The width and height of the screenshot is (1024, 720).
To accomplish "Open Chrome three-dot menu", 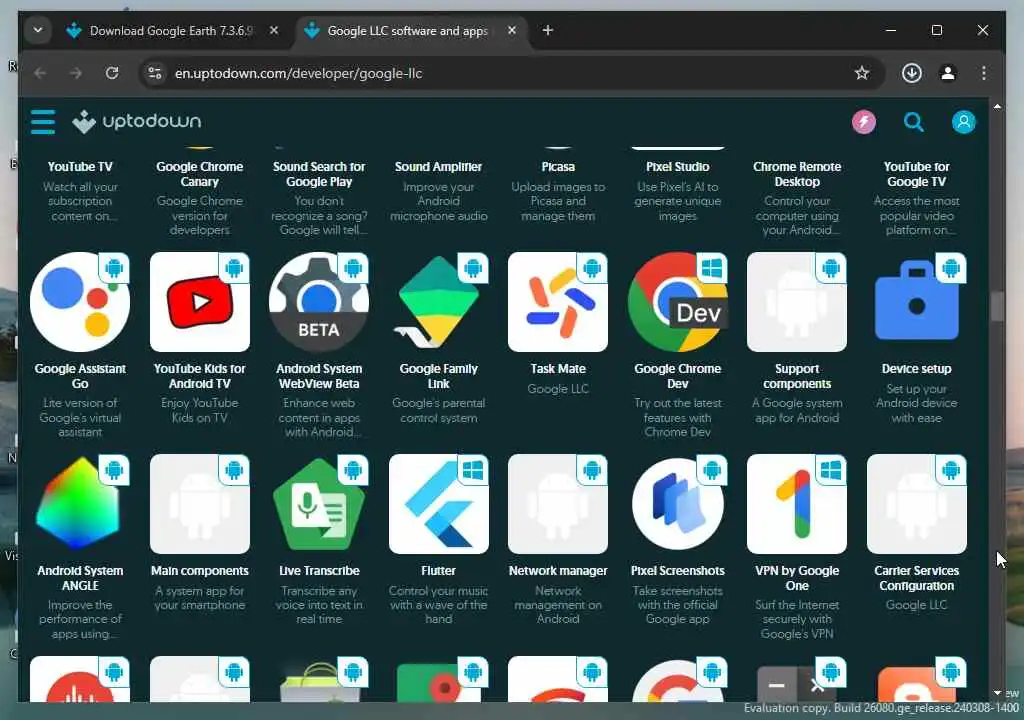I will coord(984,73).
